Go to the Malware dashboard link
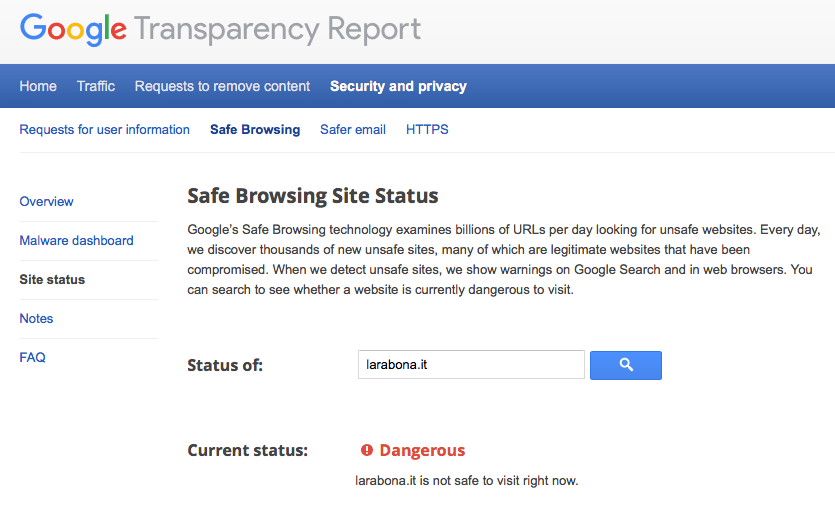This screenshot has height=509, width=835. [76, 240]
